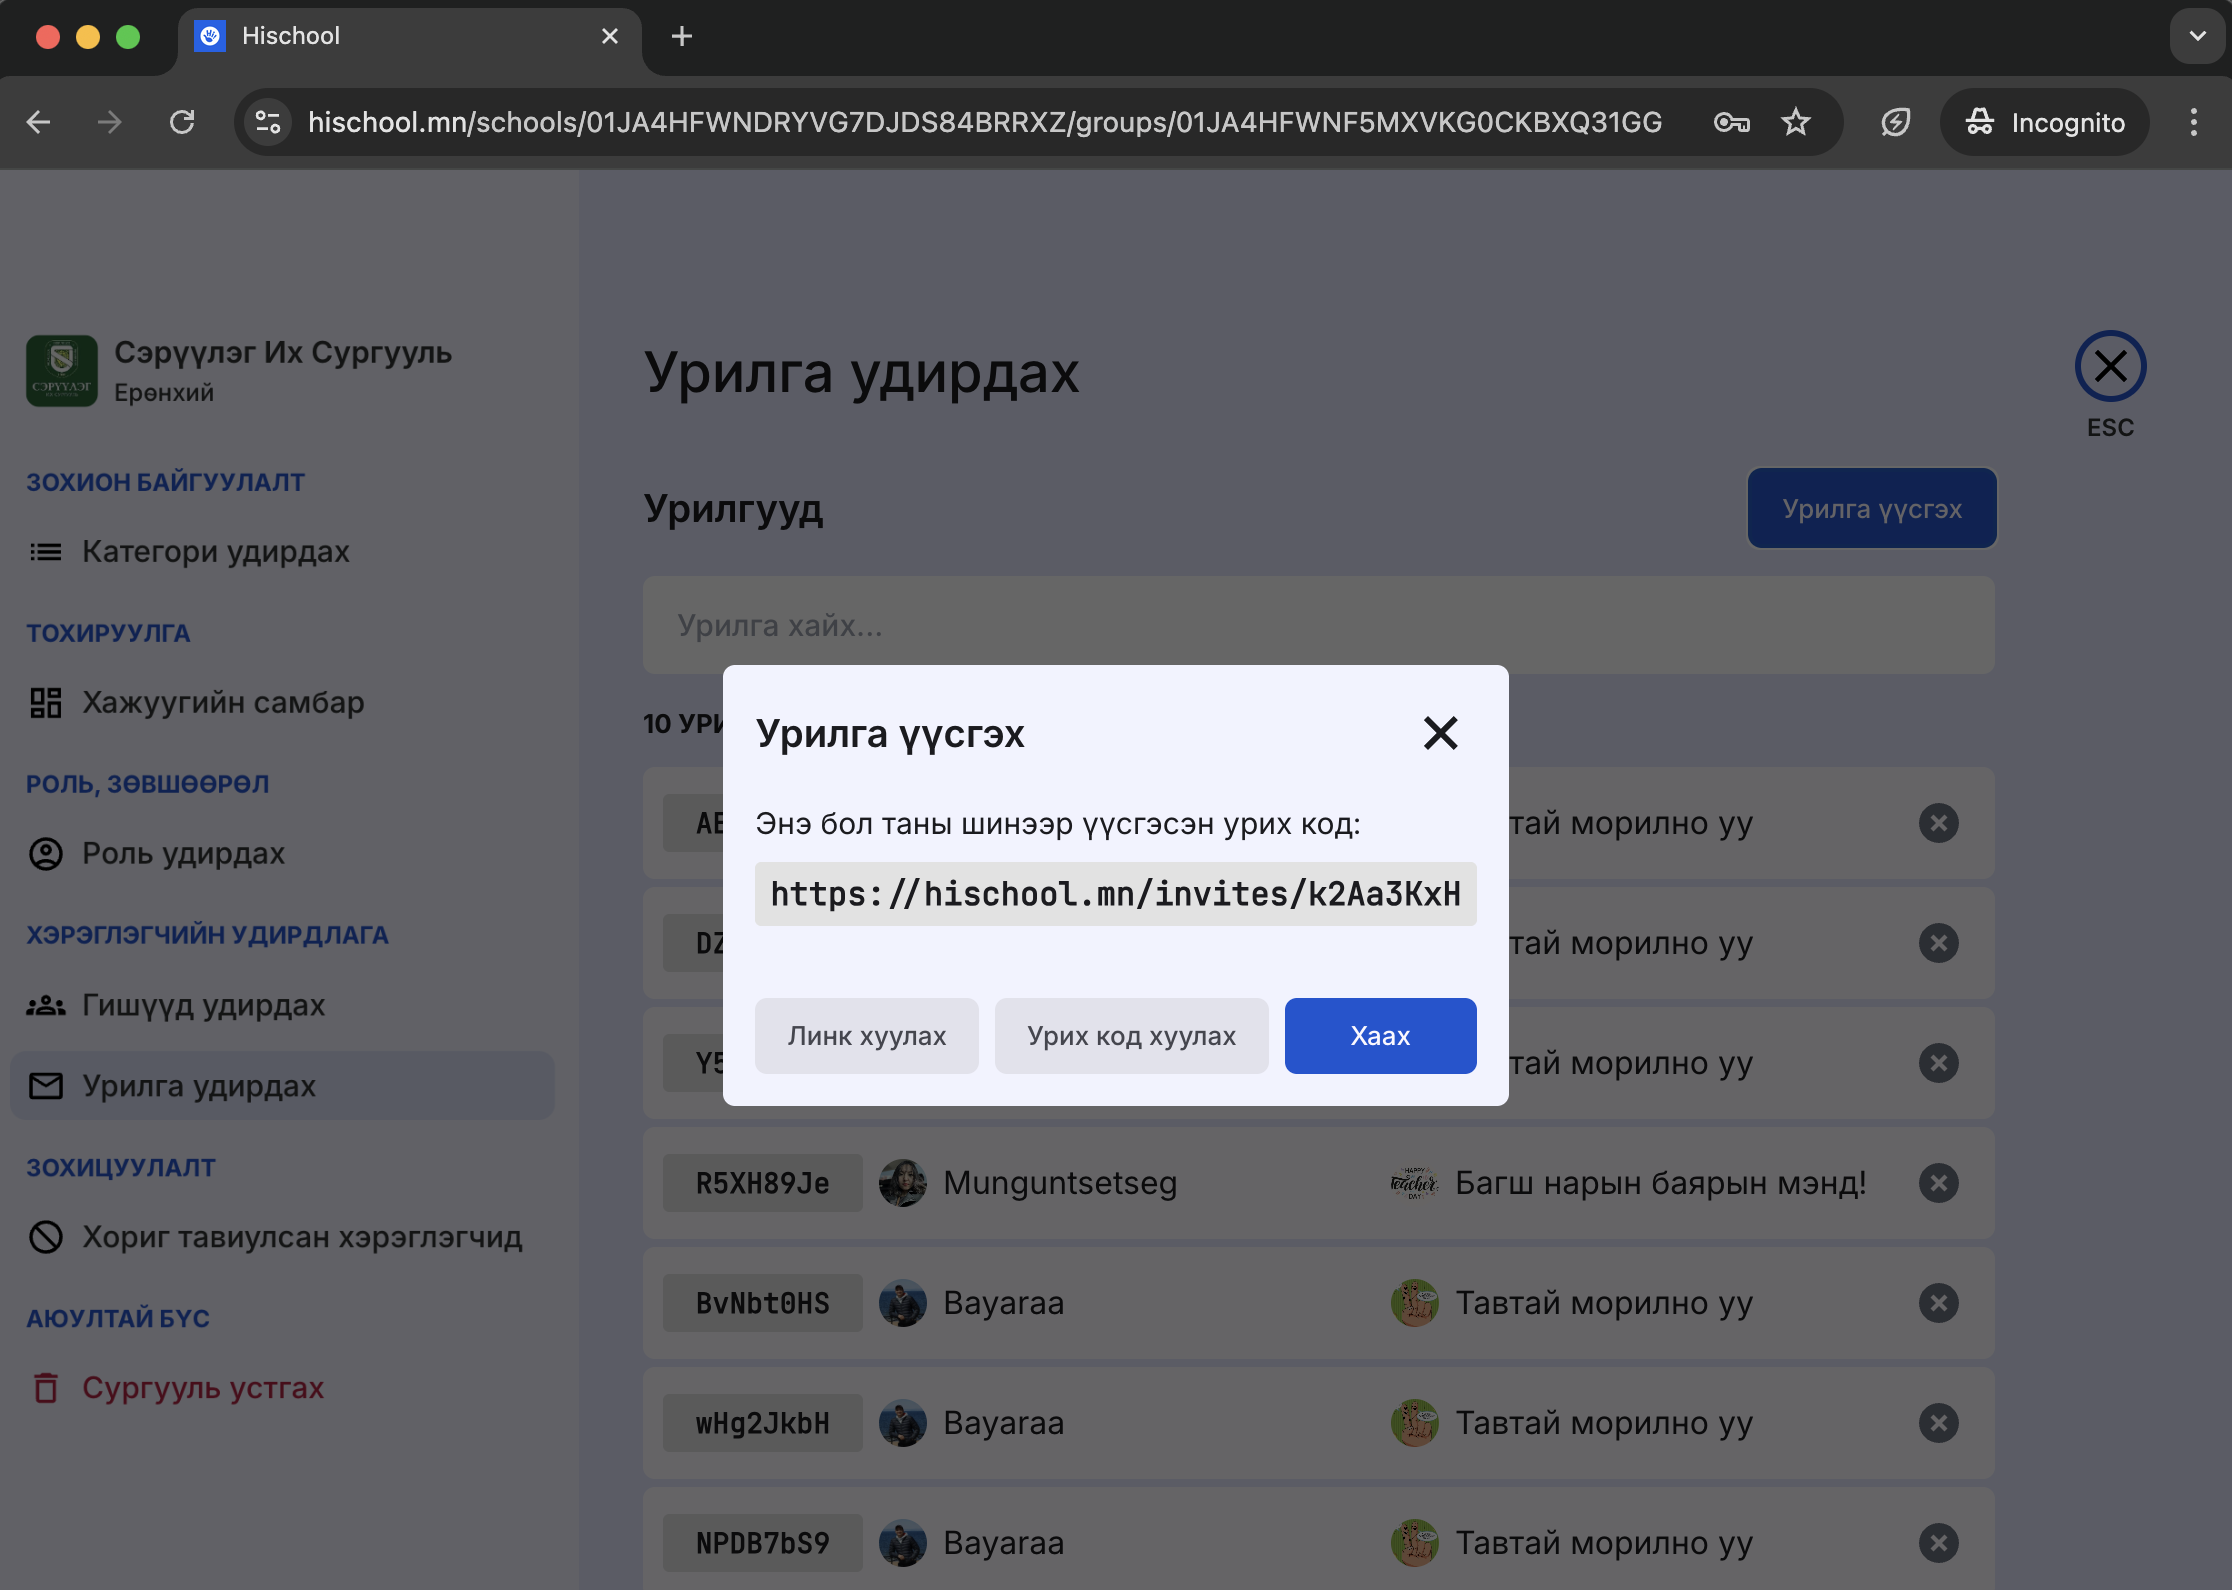Delete the R5XH89Je invite
This screenshot has height=1590, width=2232.
1938,1183
